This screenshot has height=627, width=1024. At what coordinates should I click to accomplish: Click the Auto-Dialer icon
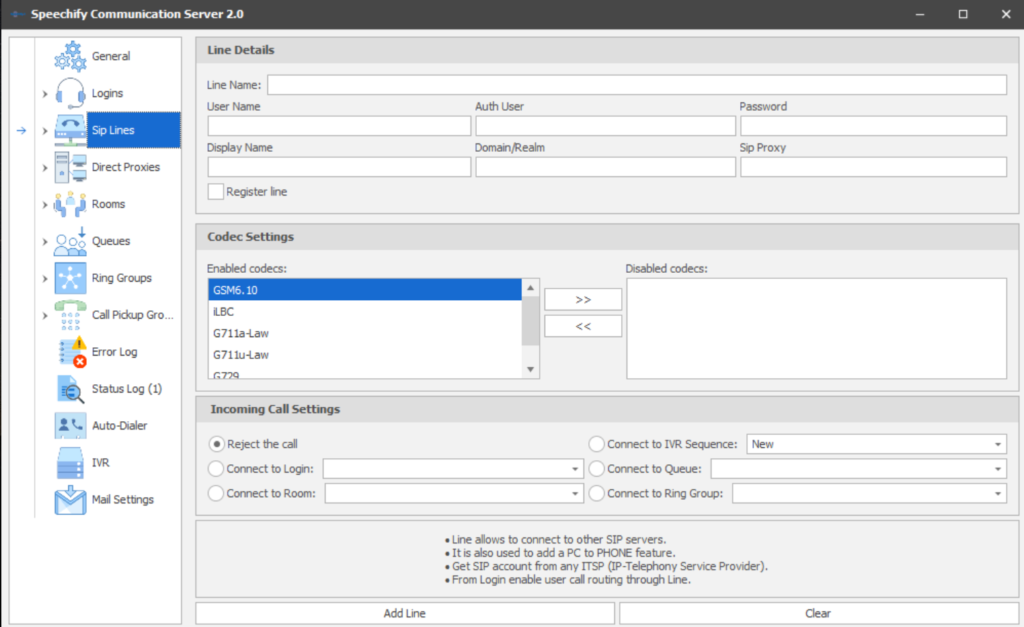pyautogui.click(x=70, y=425)
